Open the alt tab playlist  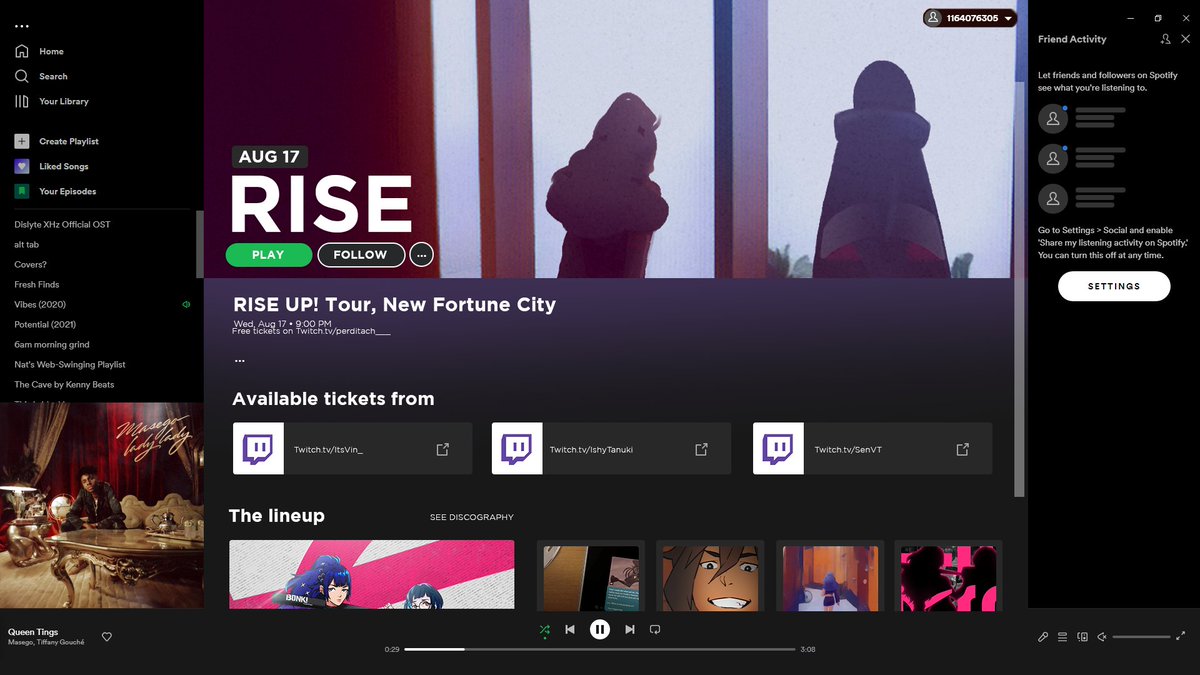click(x=26, y=244)
